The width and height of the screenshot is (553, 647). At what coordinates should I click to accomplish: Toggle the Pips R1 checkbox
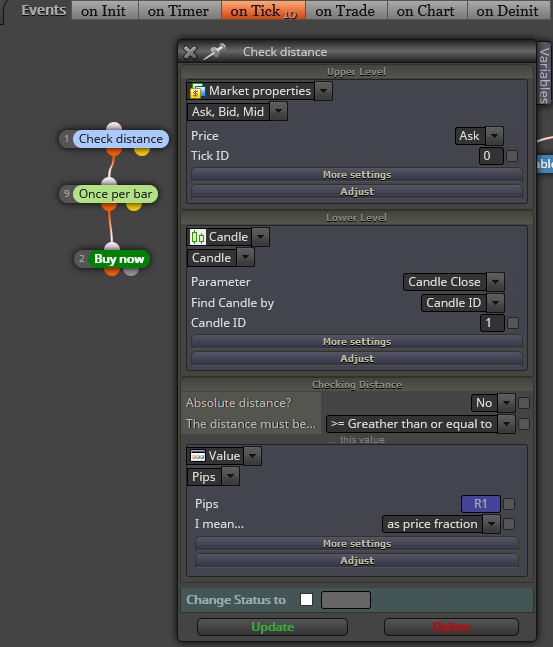[x=509, y=504]
